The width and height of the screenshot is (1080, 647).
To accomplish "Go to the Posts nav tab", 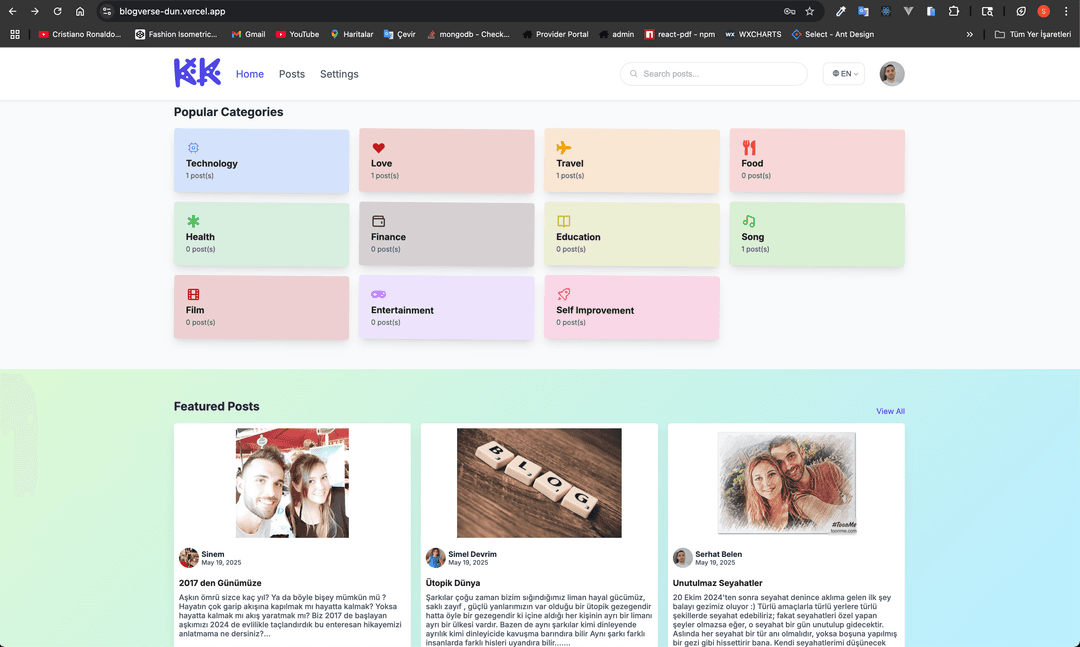I will (x=292, y=74).
